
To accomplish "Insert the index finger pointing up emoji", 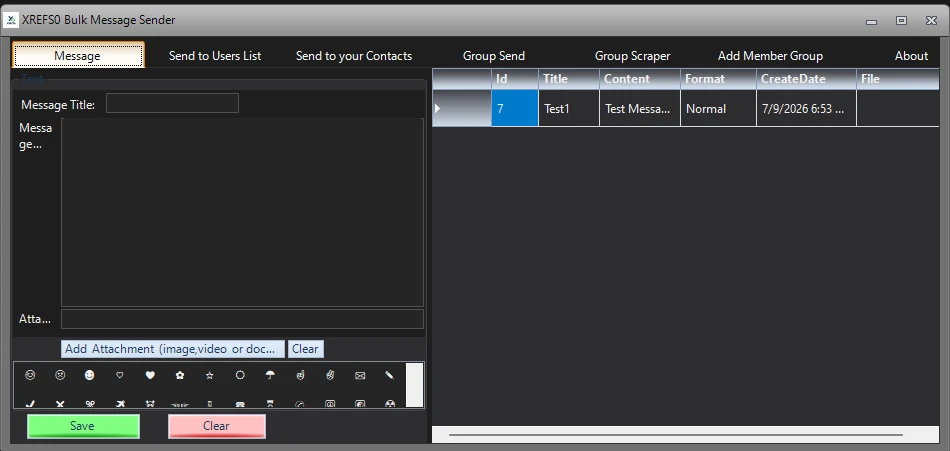I will (300, 375).
